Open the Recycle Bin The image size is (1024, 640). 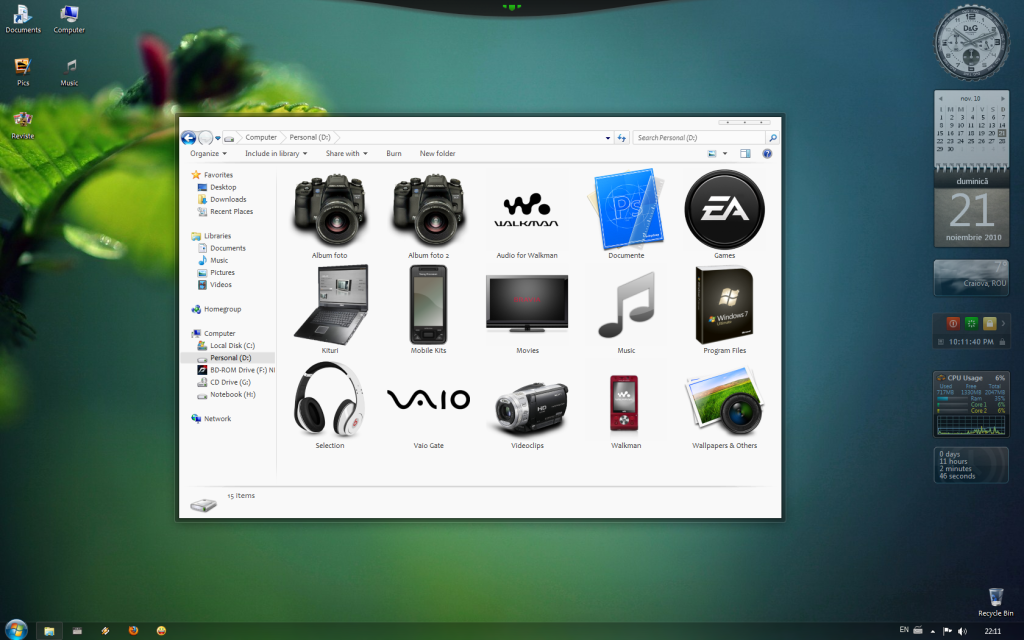(996, 601)
